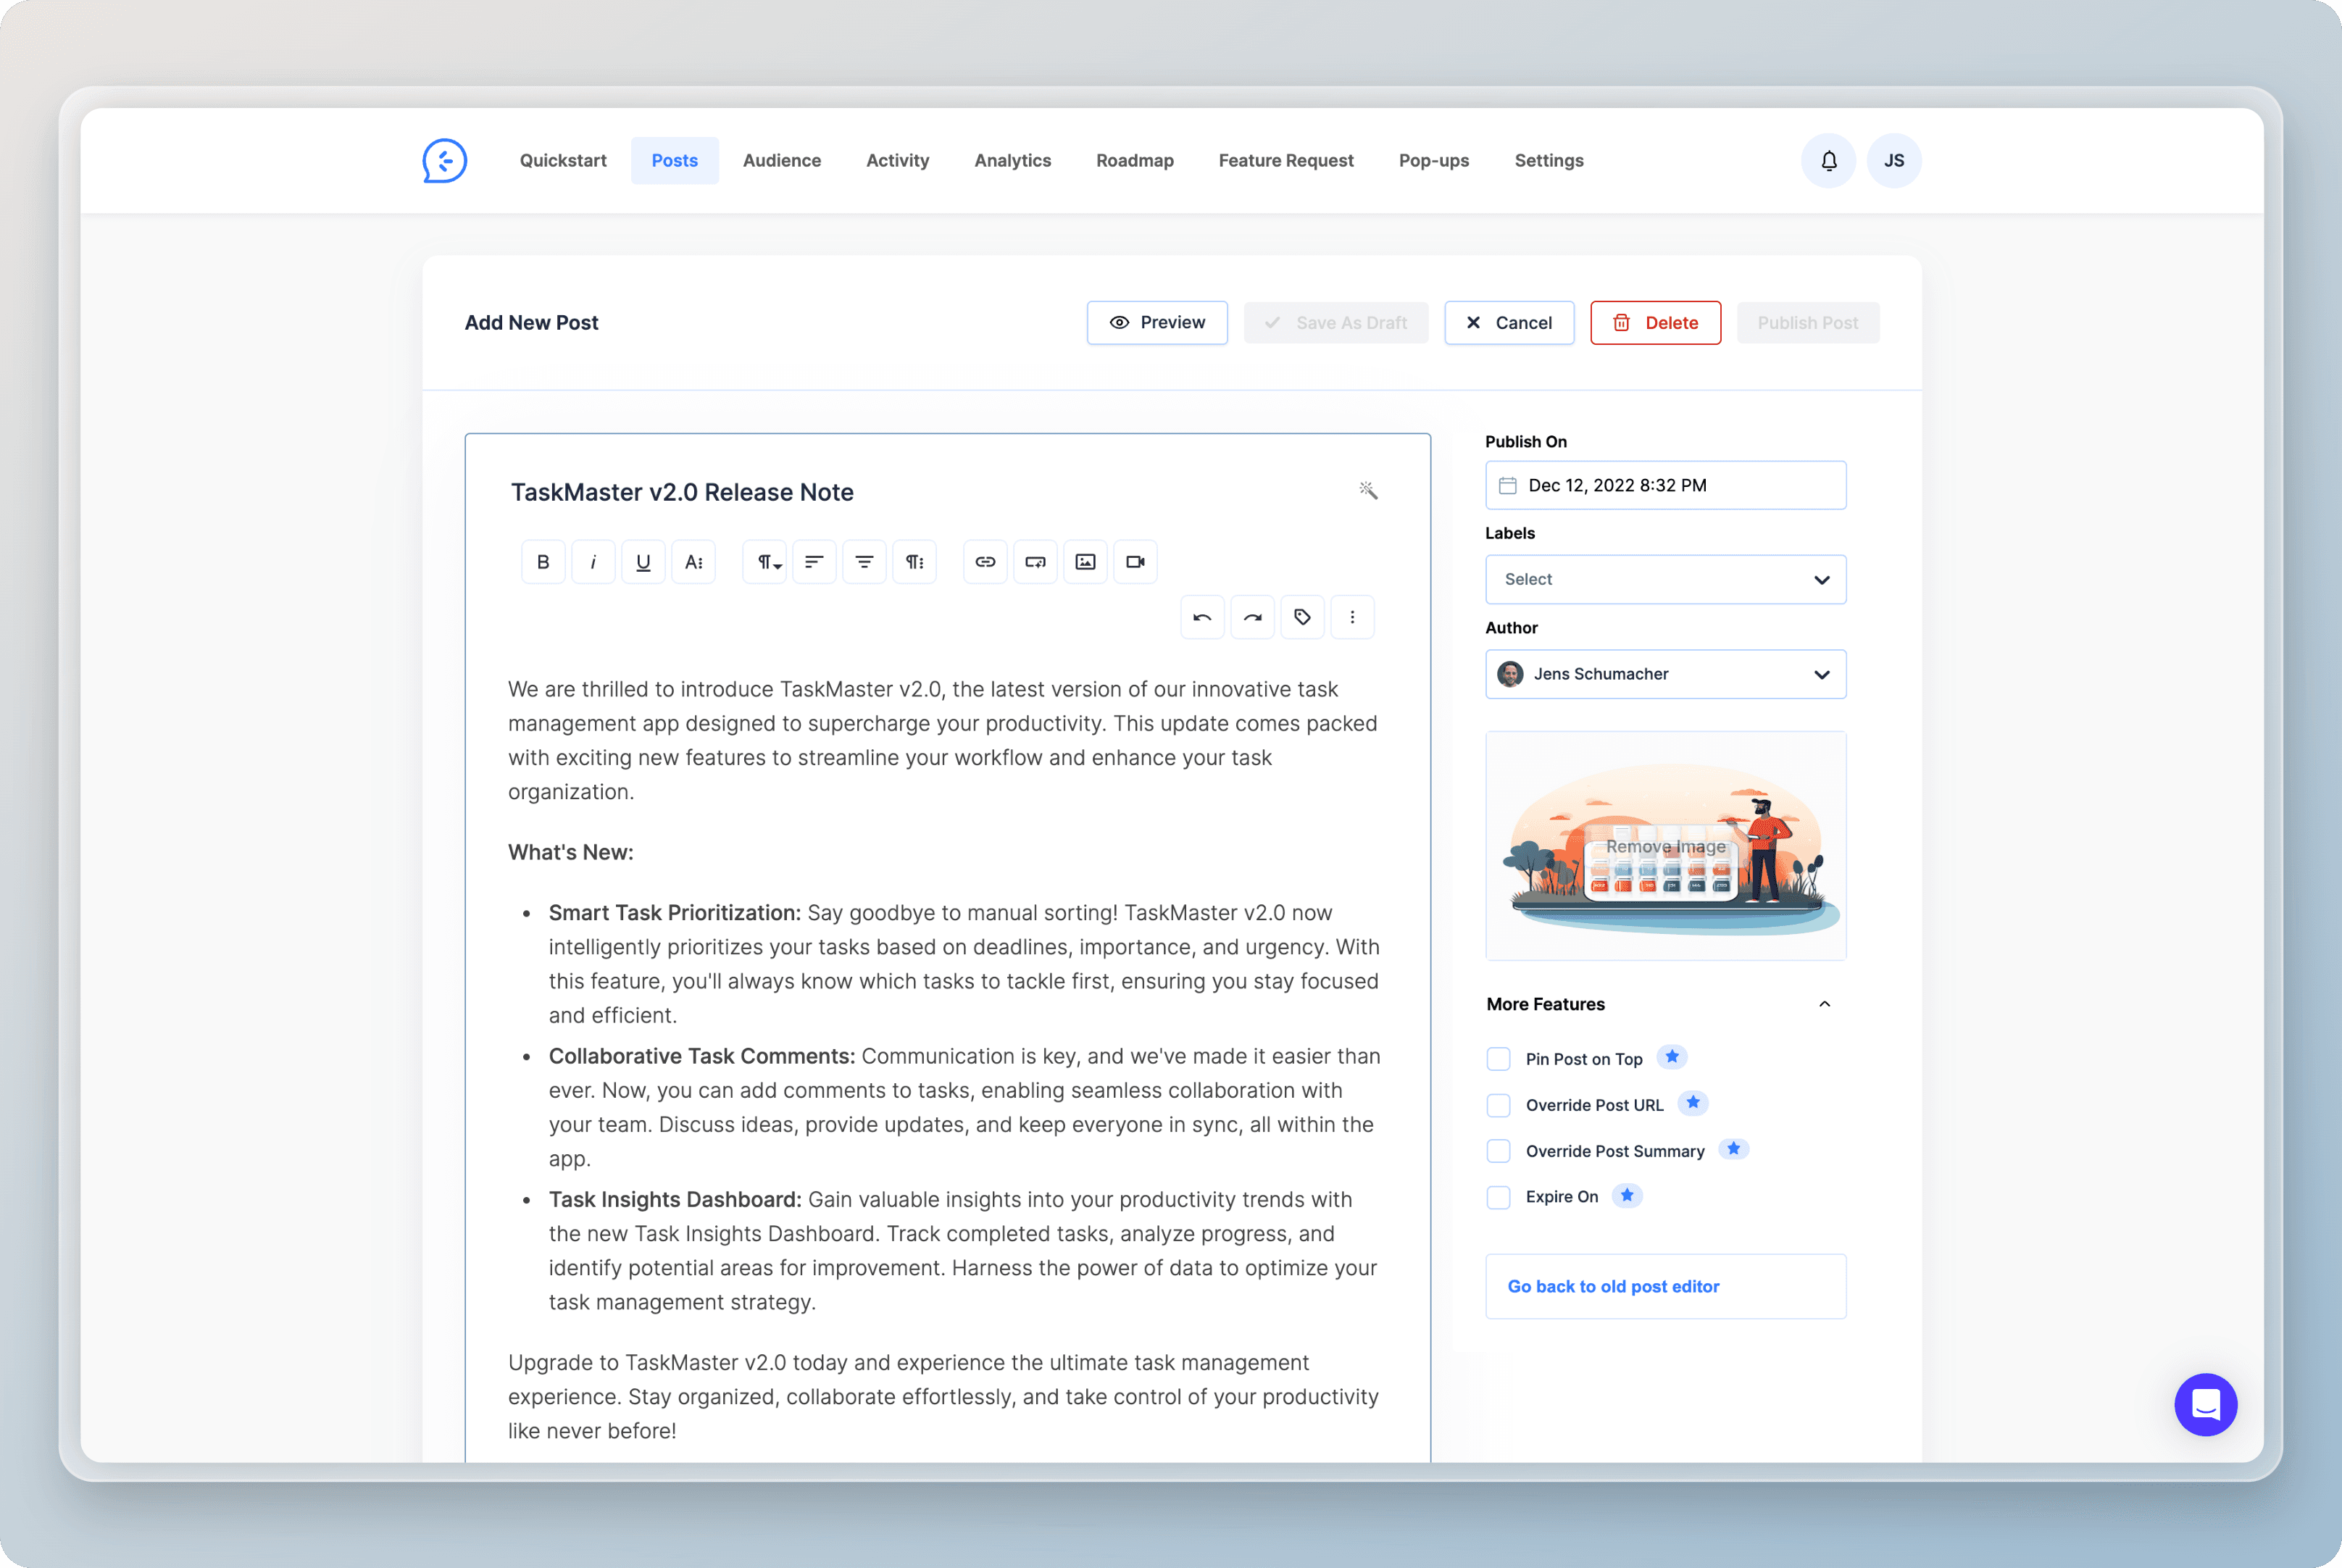Click the Publish On date field

(1665, 486)
